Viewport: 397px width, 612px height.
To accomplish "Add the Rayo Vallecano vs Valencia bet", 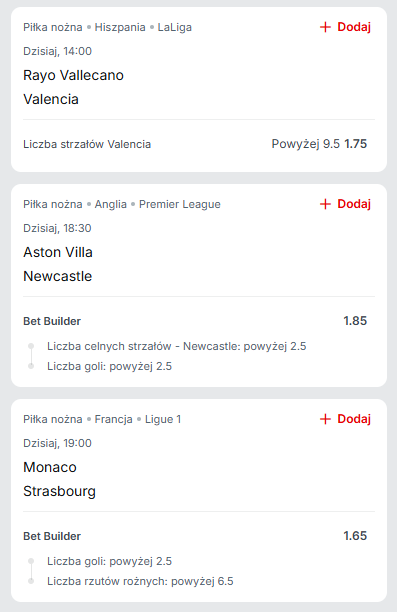I will point(345,27).
